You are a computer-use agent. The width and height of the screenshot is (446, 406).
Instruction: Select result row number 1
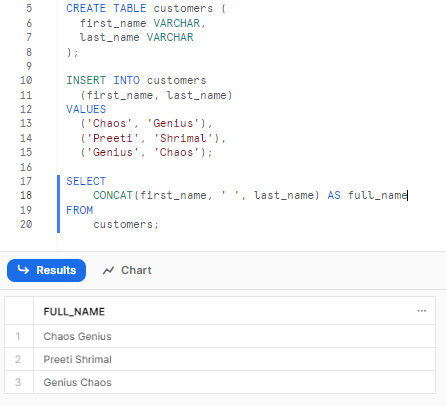point(18,336)
